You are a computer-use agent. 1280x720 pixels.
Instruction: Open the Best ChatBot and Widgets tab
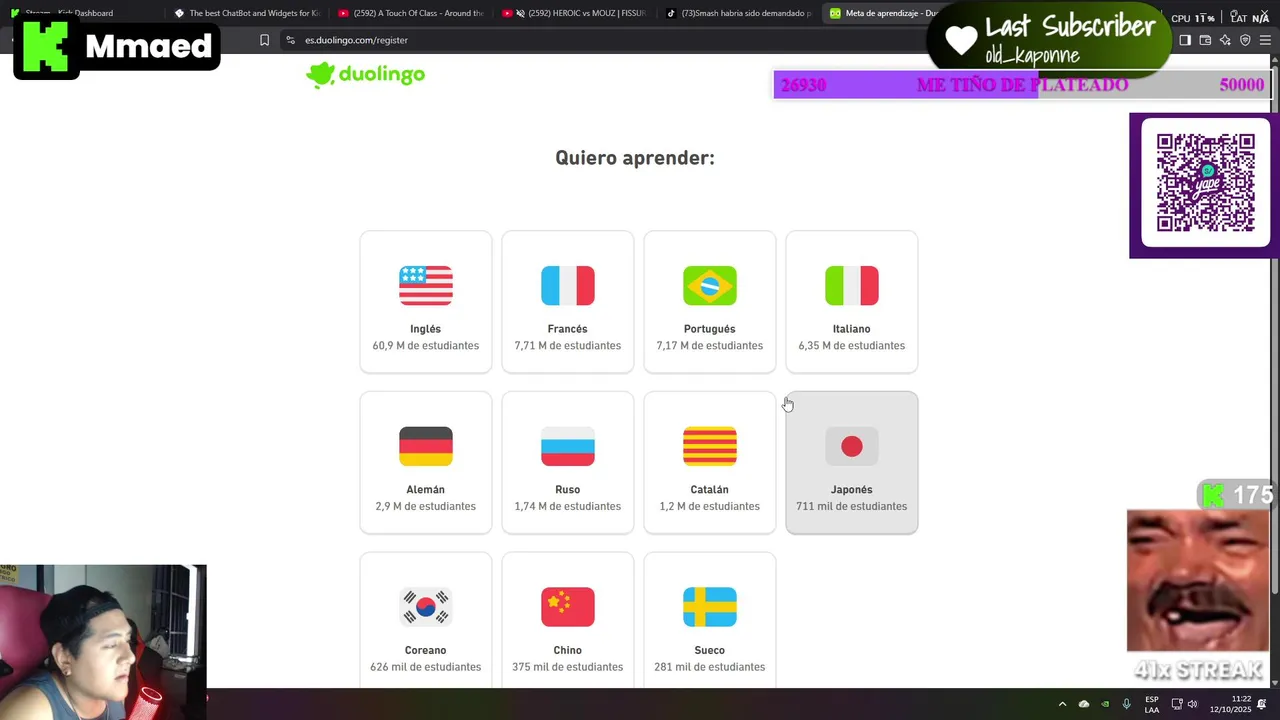(x=247, y=13)
